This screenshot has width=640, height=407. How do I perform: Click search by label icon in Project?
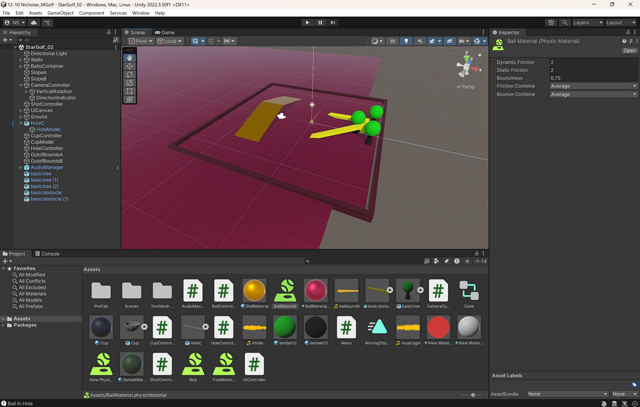[447, 261]
